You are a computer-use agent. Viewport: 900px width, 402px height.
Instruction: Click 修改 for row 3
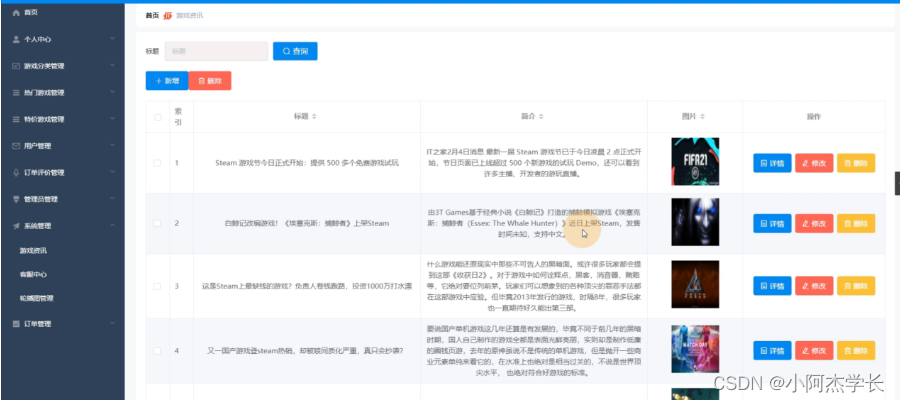pos(814,286)
